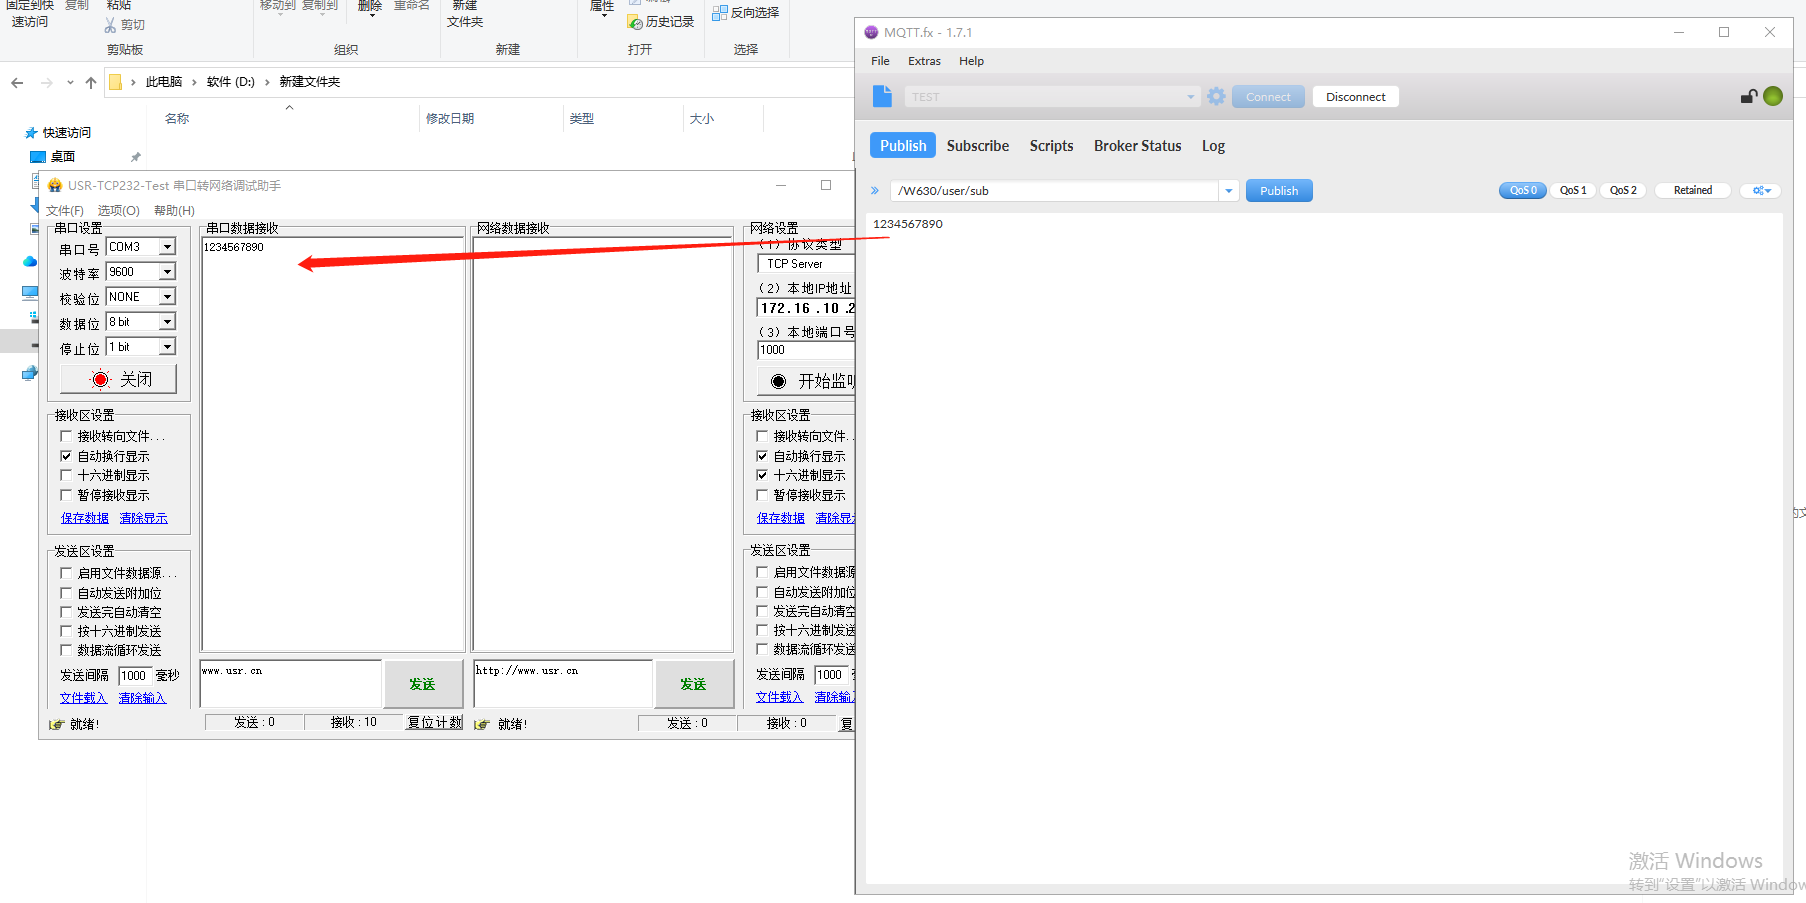Go back using the Explorer back arrow
1806x903 pixels.
(x=17, y=82)
